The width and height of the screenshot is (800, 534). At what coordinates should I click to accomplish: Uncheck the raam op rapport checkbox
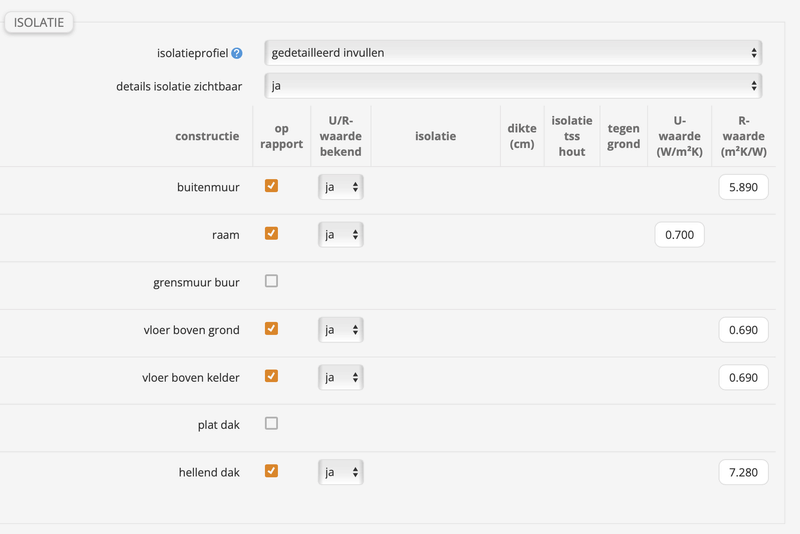coord(271,233)
